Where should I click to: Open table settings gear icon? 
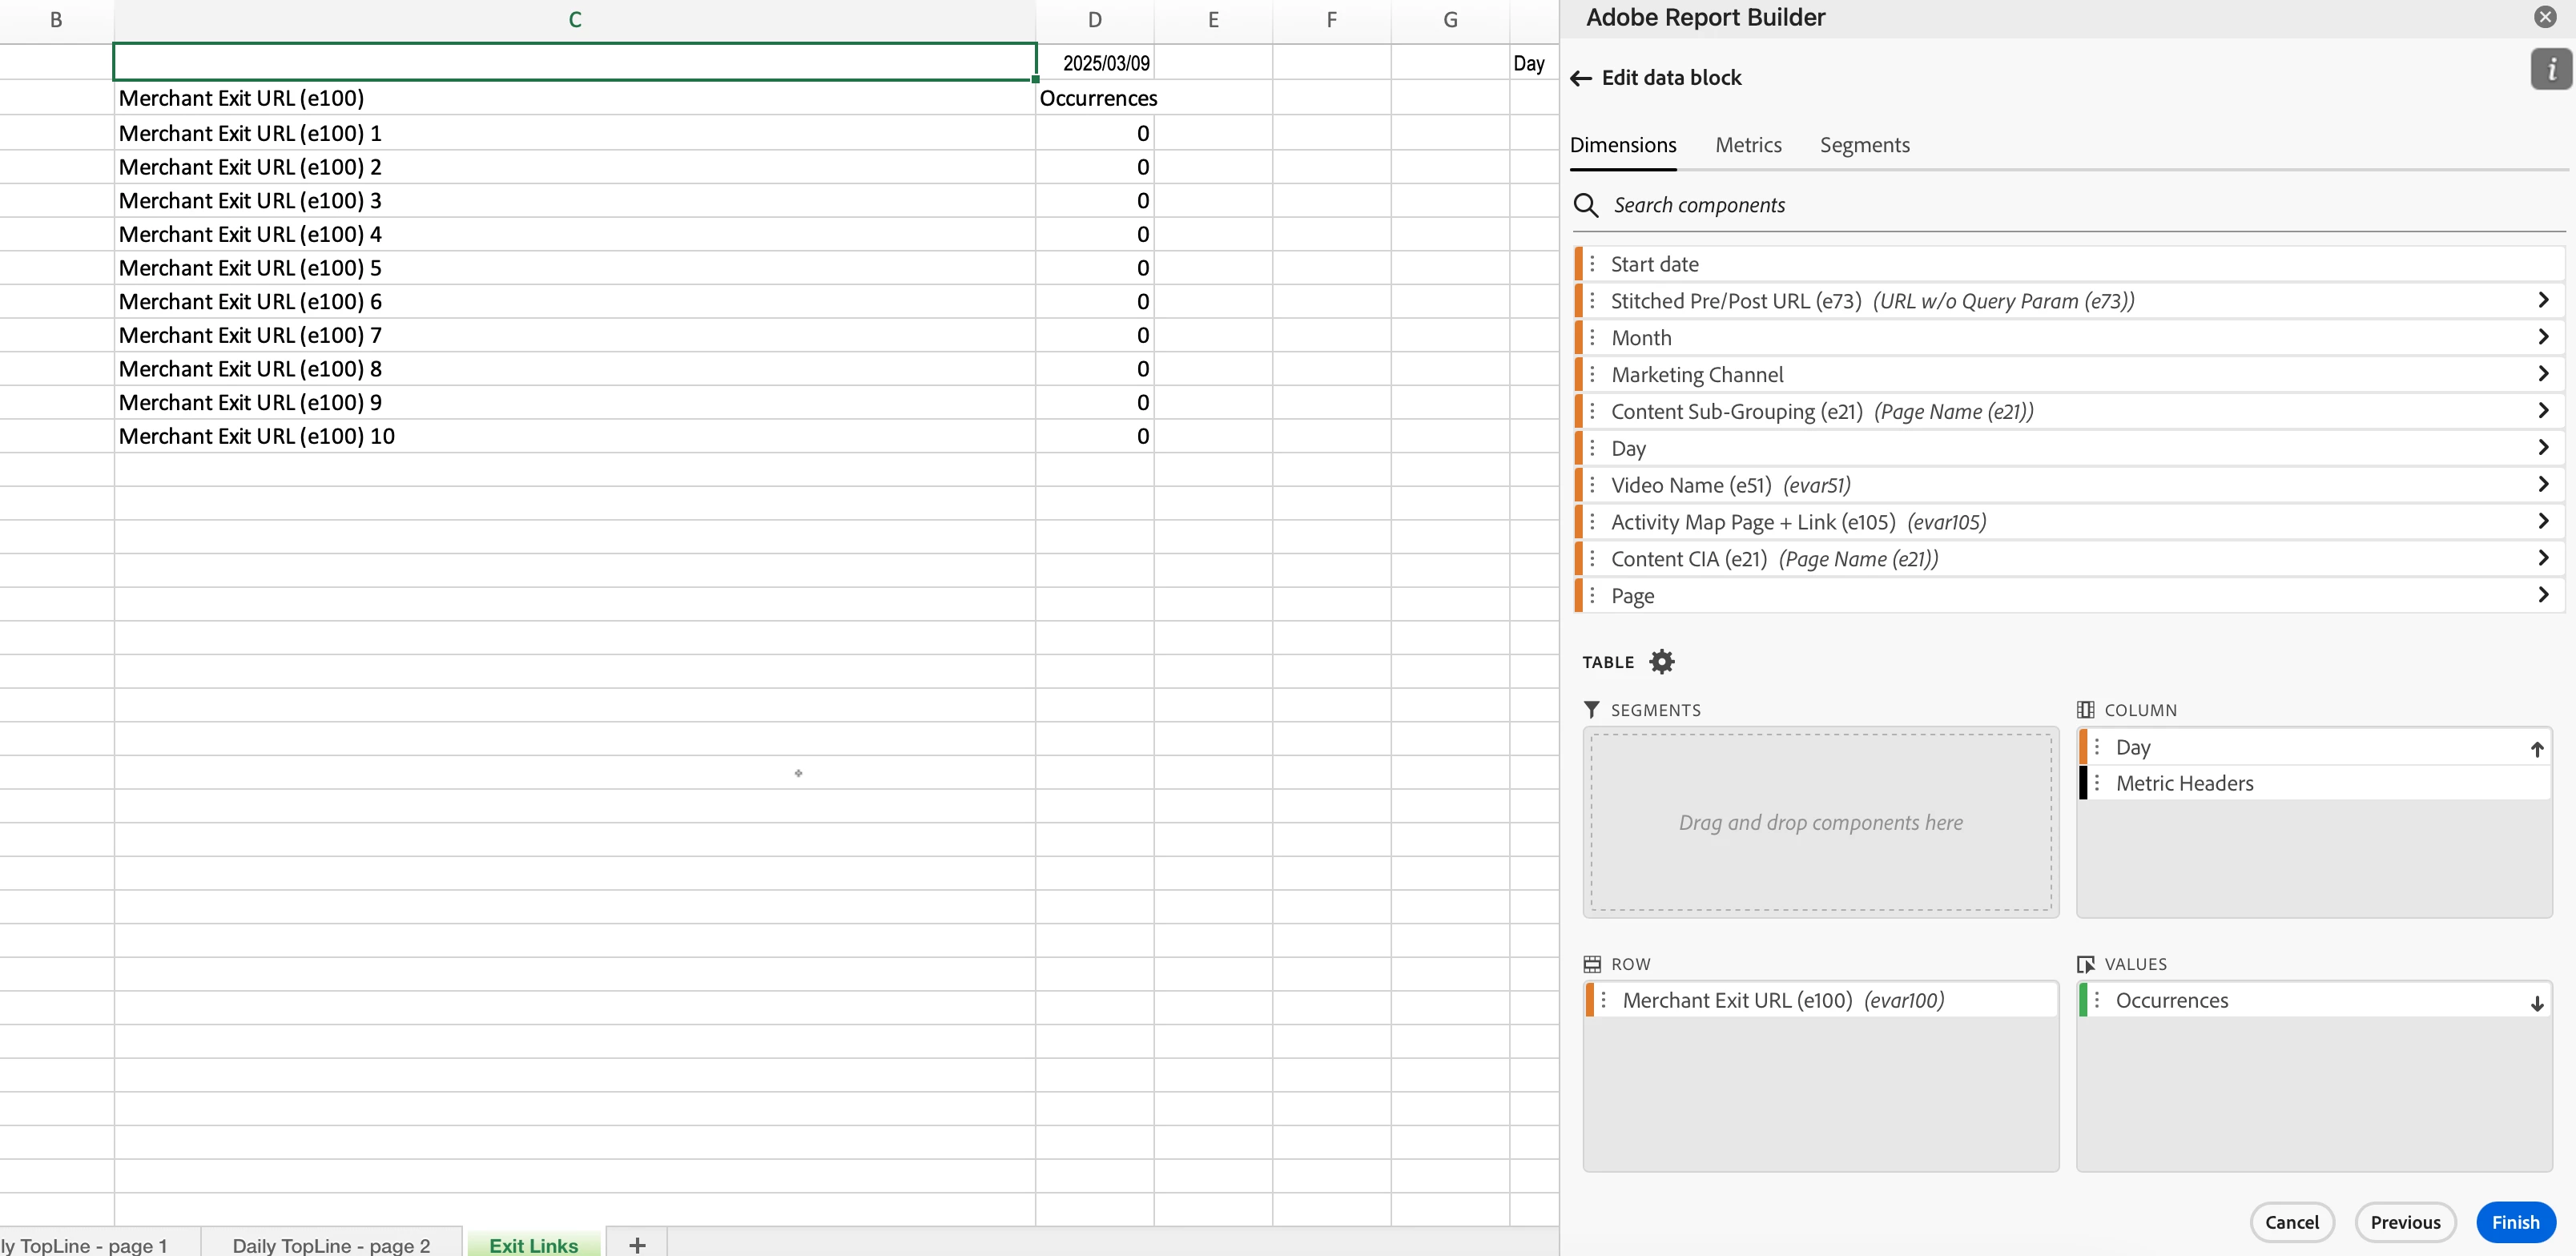click(1661, 661)
